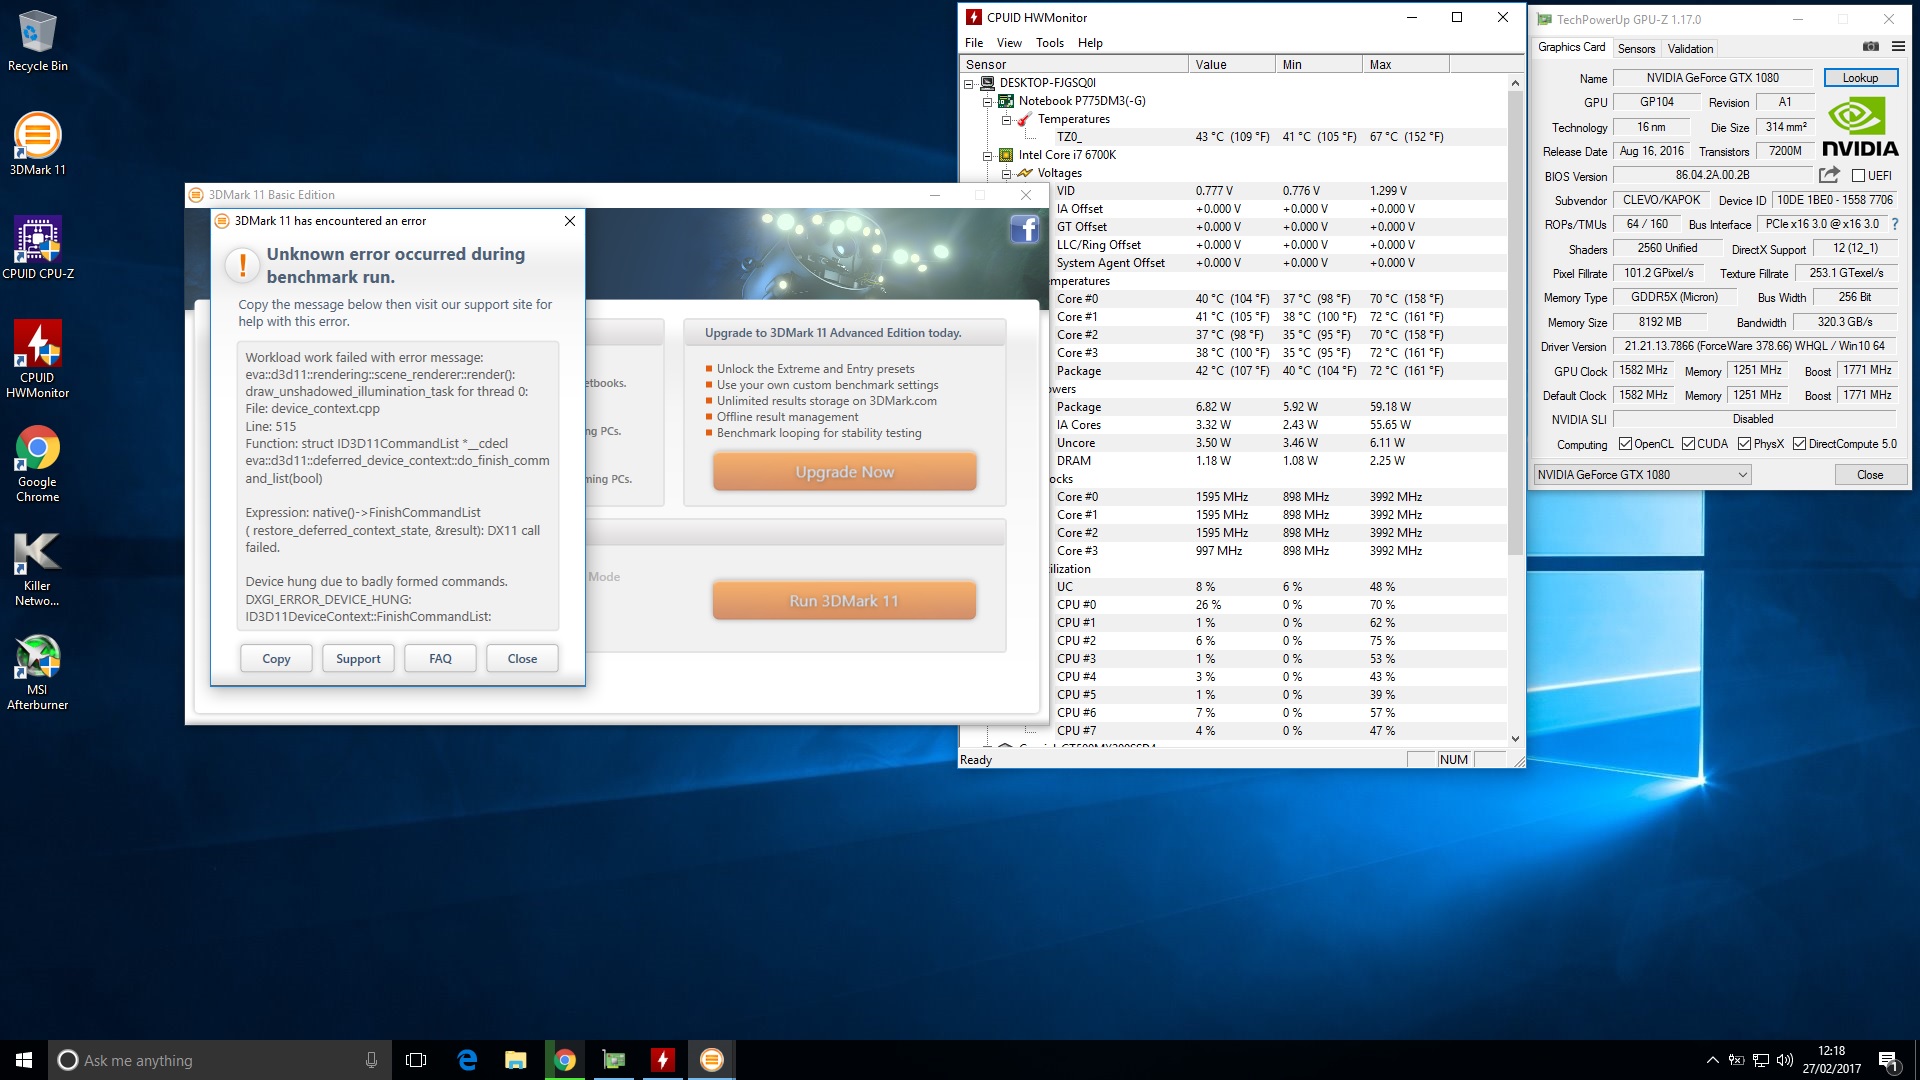Image resolution: width=1920 pixels, height=1080 pixels.
Task: Open the Recycle Bin desktop icon
Action: [37, 40]
